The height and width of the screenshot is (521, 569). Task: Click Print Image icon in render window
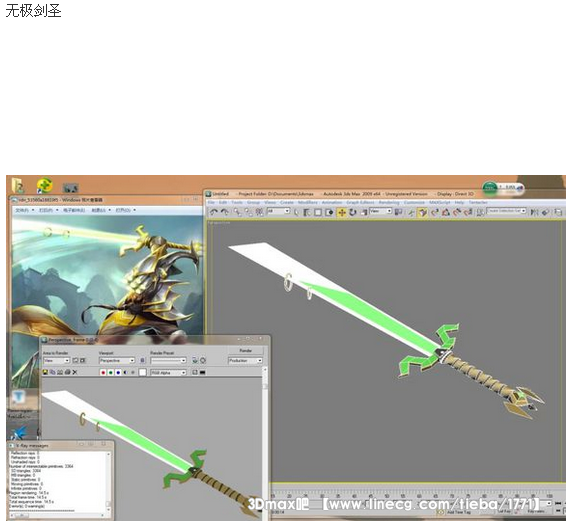(x=67, y=372)
